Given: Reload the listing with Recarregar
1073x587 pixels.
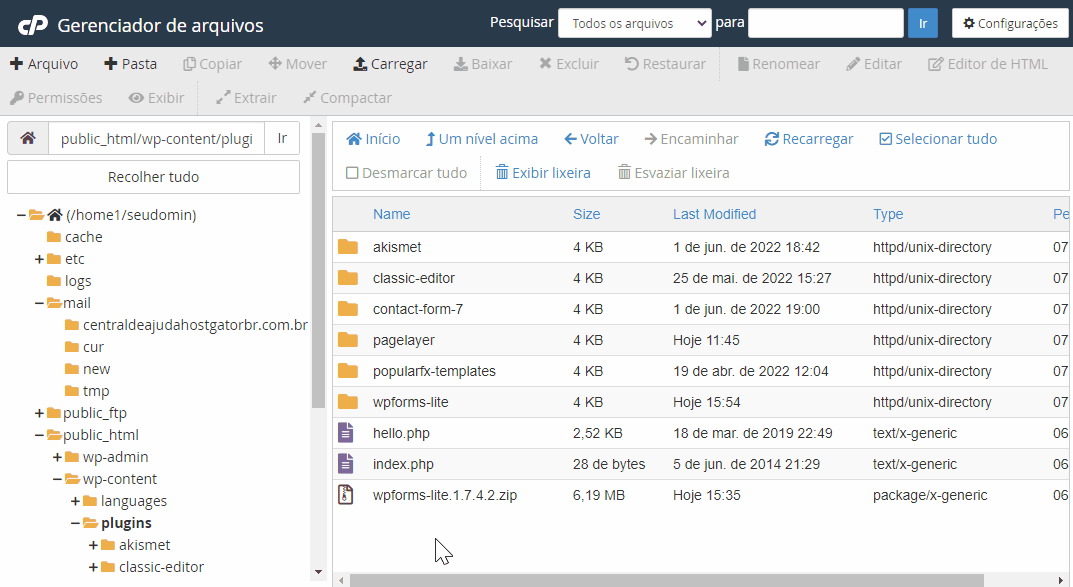Looking at the screenshot, I should point(809,139).
